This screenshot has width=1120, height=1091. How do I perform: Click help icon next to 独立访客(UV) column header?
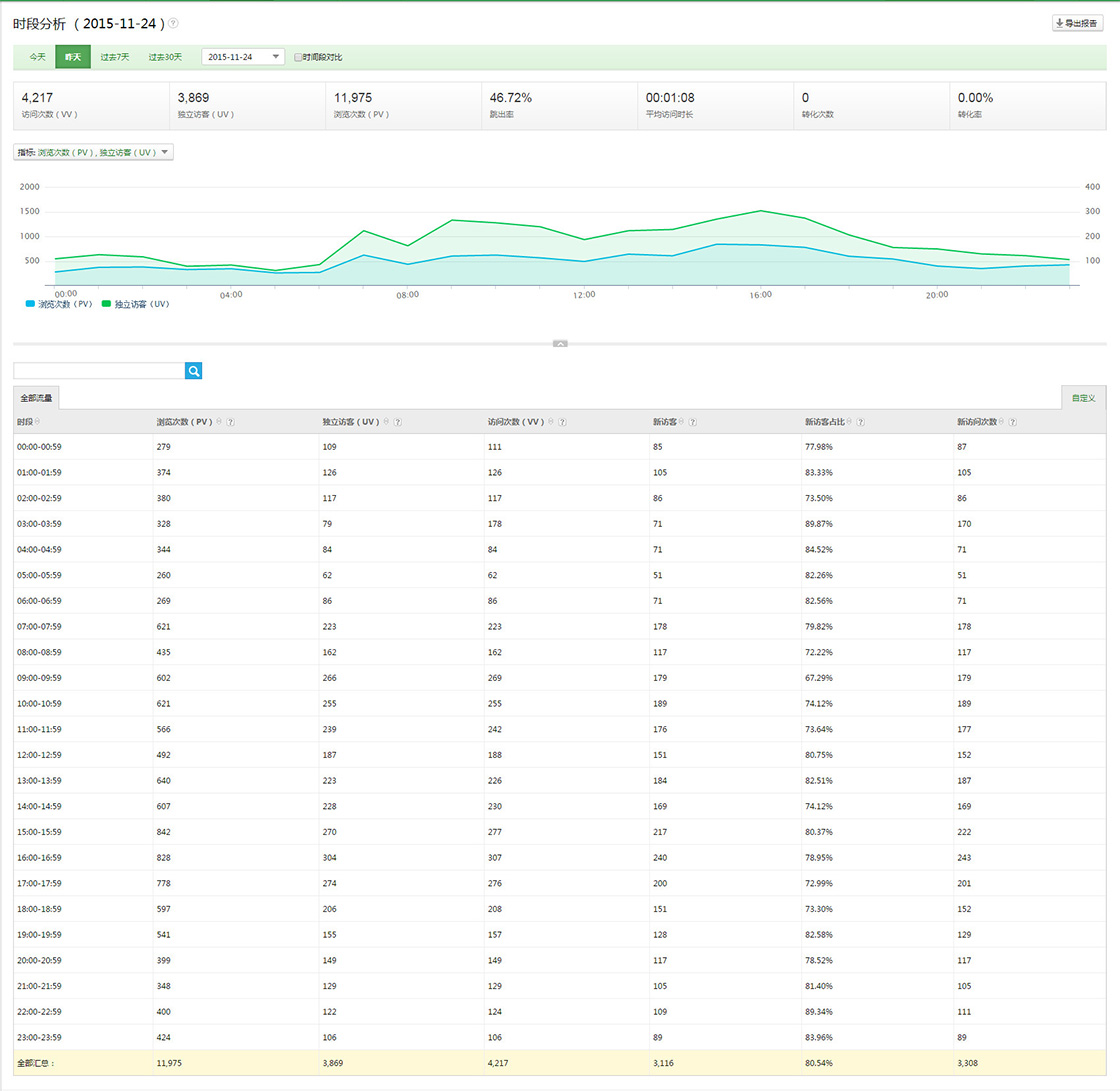point(398,422)
